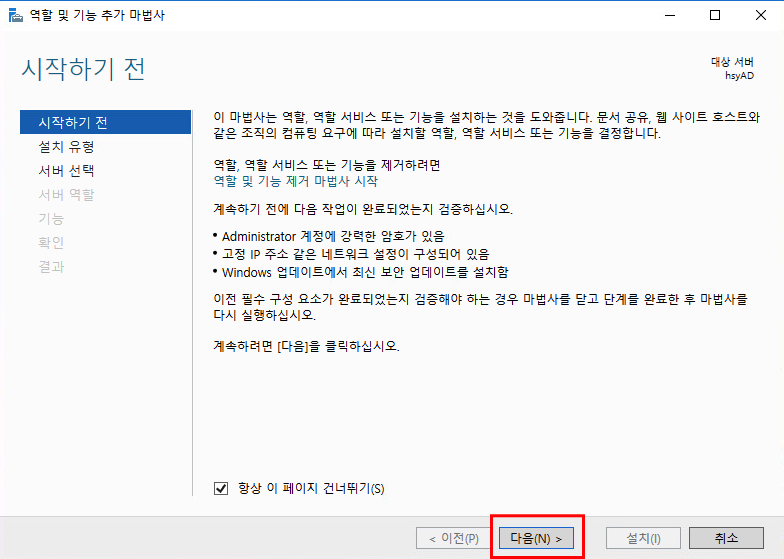Click the 설치(I) button
784x559 pixels.
click(x=643, y=538)
